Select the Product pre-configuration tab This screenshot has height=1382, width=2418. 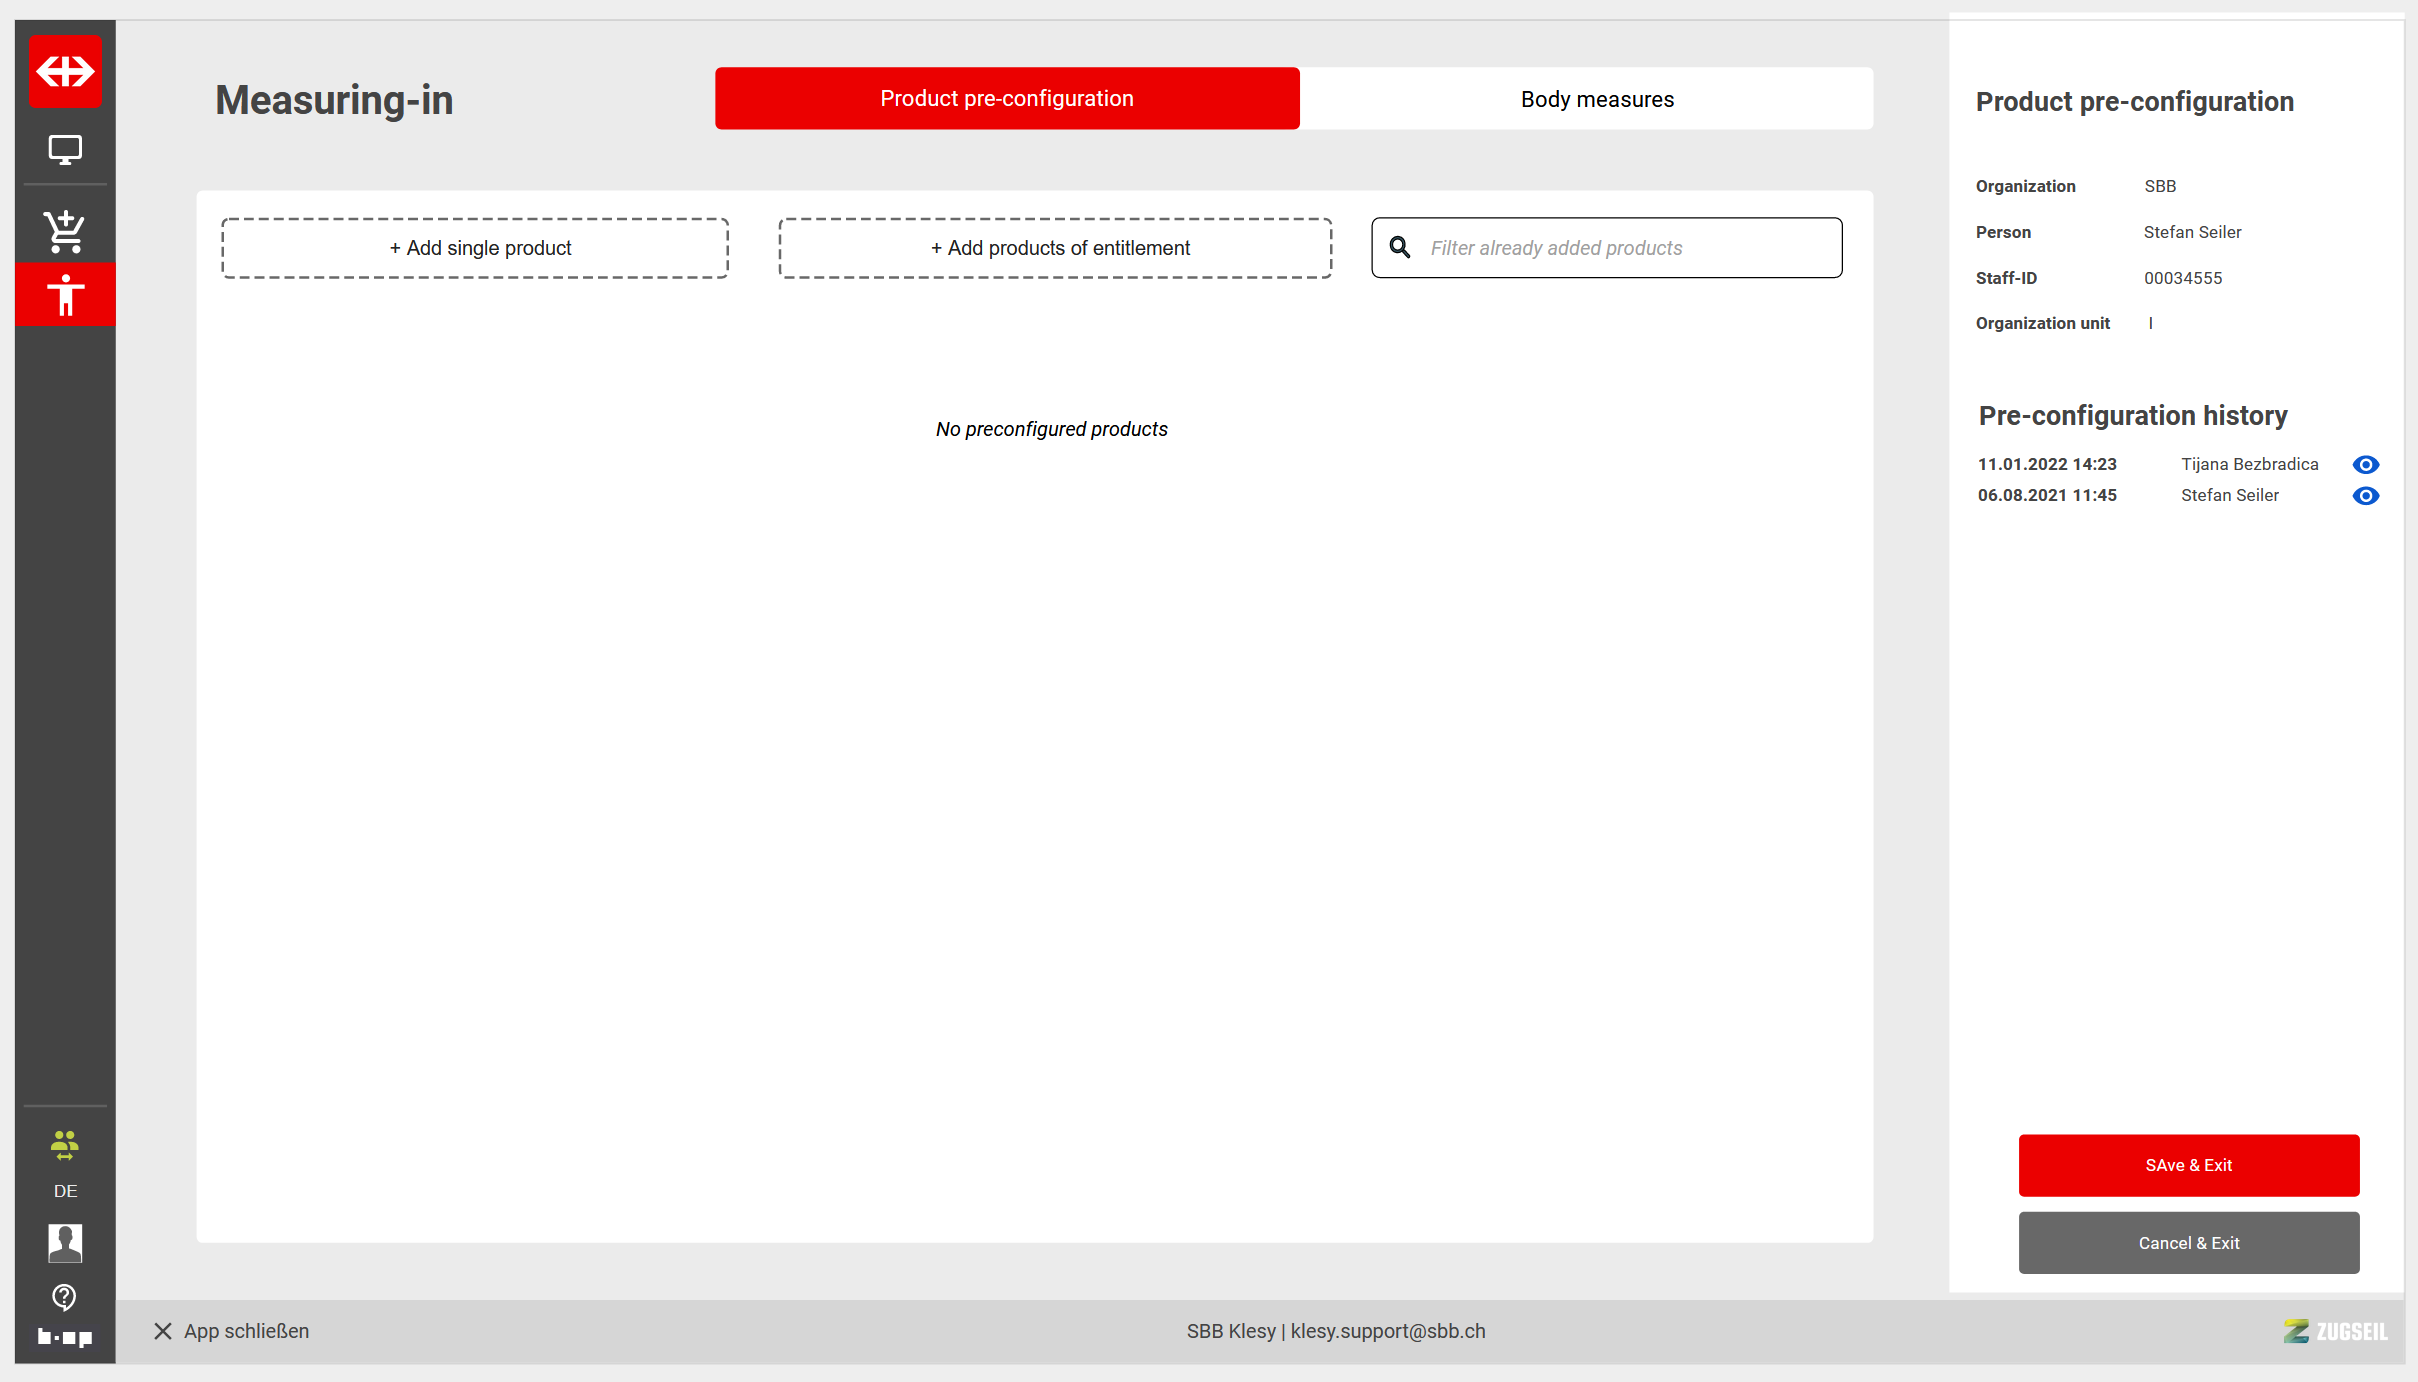[x=1006, y=99]
